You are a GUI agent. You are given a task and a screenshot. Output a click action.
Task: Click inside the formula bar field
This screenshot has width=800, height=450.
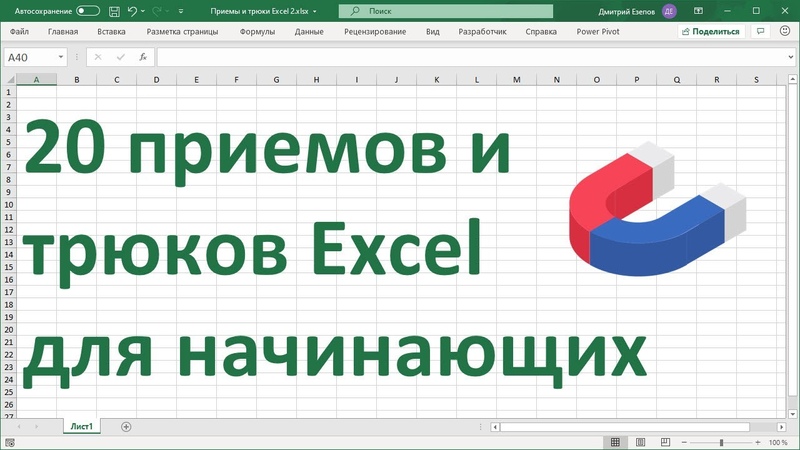471,57
